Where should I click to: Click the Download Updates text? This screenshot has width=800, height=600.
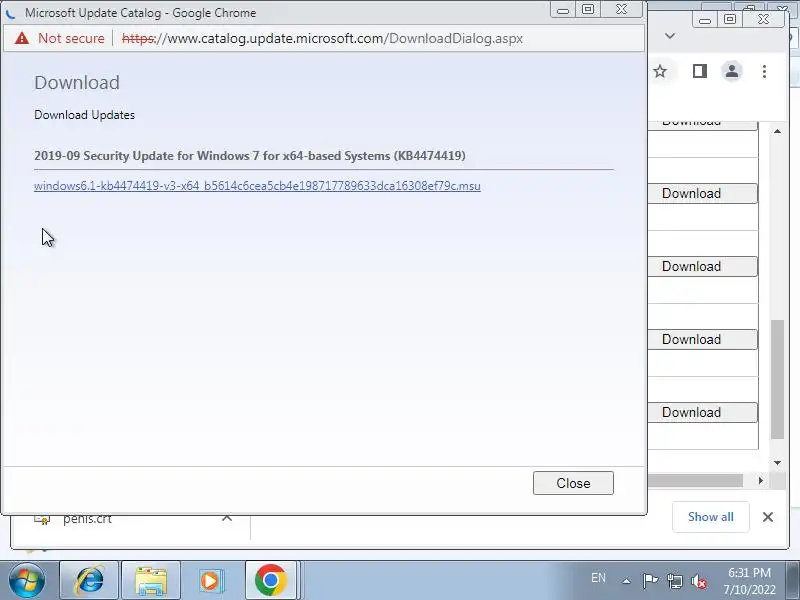pos(84,115)
